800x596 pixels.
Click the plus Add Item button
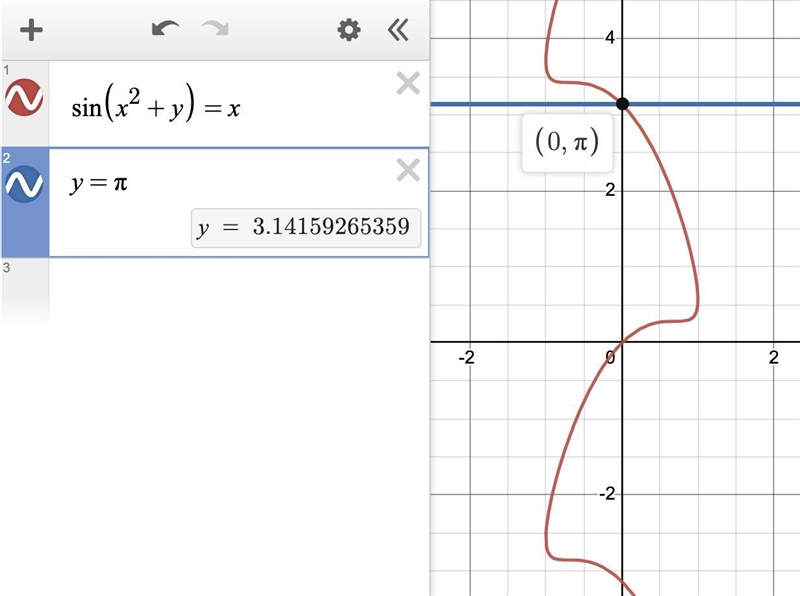[x=31, y=30]
